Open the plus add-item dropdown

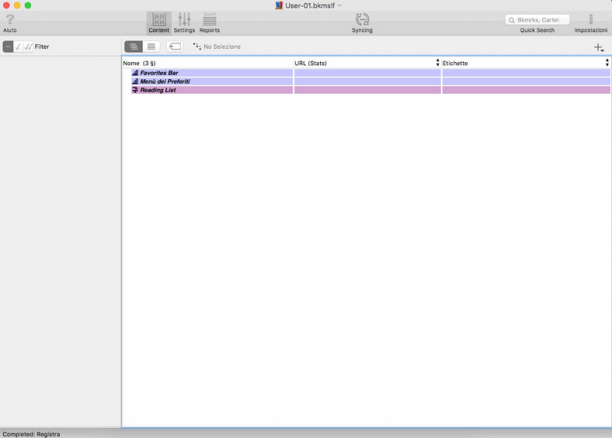[x=599, y=47]
